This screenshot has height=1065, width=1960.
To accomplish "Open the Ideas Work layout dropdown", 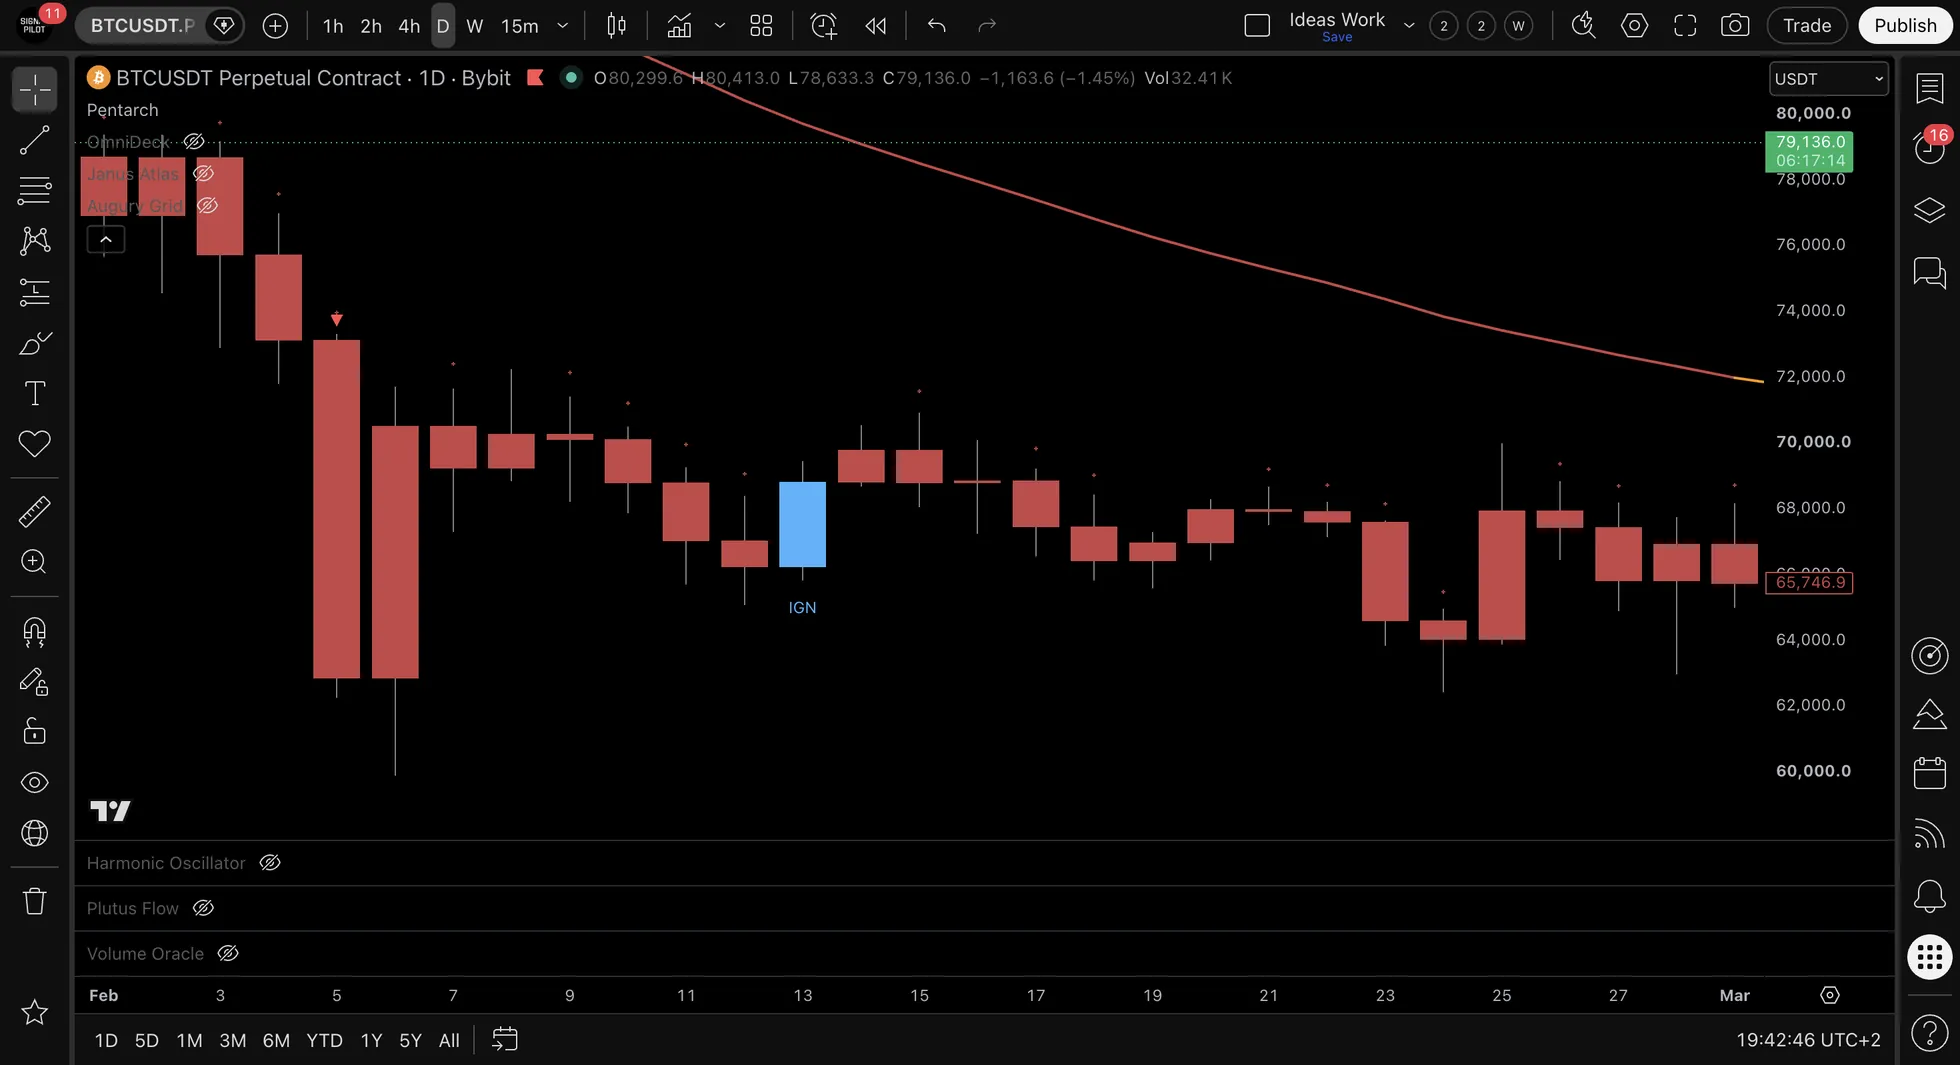I will 1409,26.
